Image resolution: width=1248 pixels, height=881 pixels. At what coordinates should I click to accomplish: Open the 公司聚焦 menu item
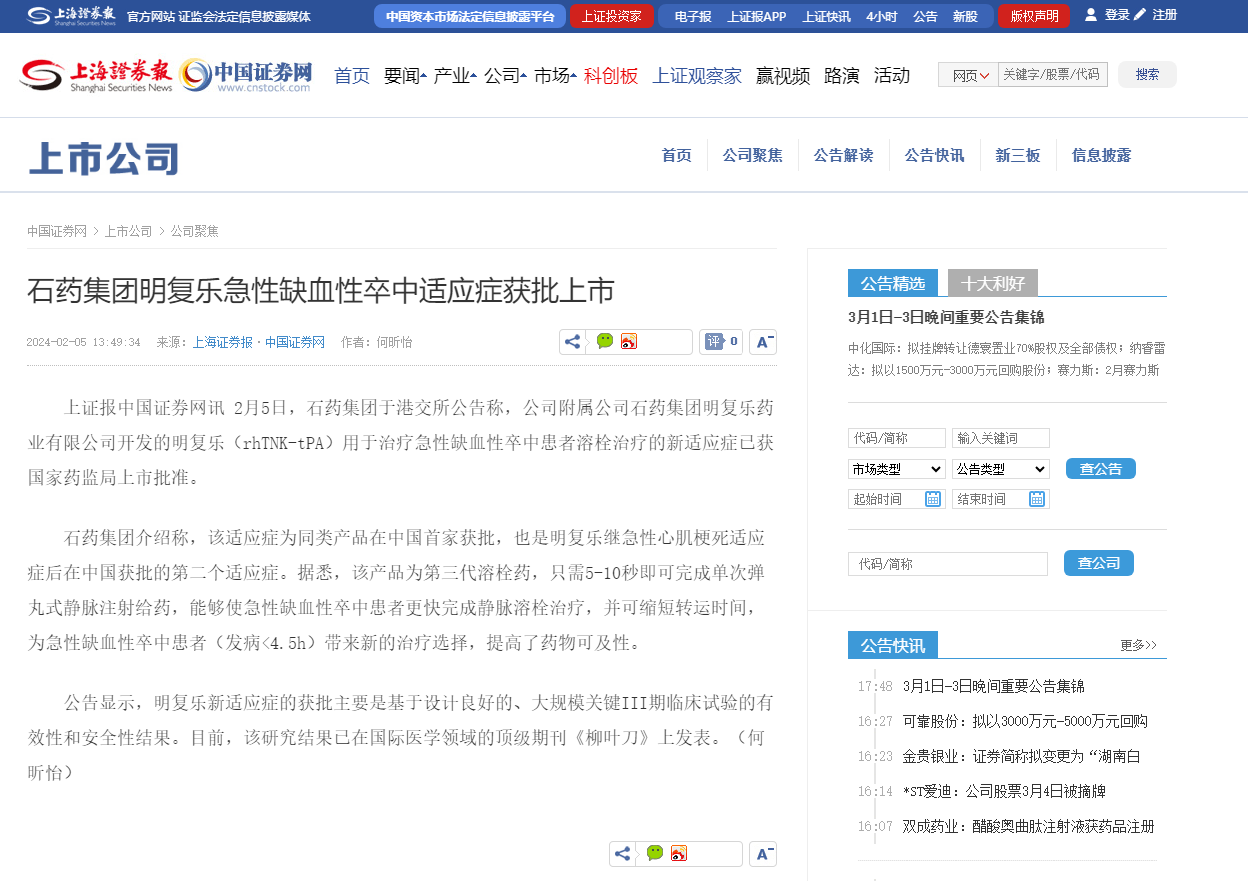click(x=752, y=155)
